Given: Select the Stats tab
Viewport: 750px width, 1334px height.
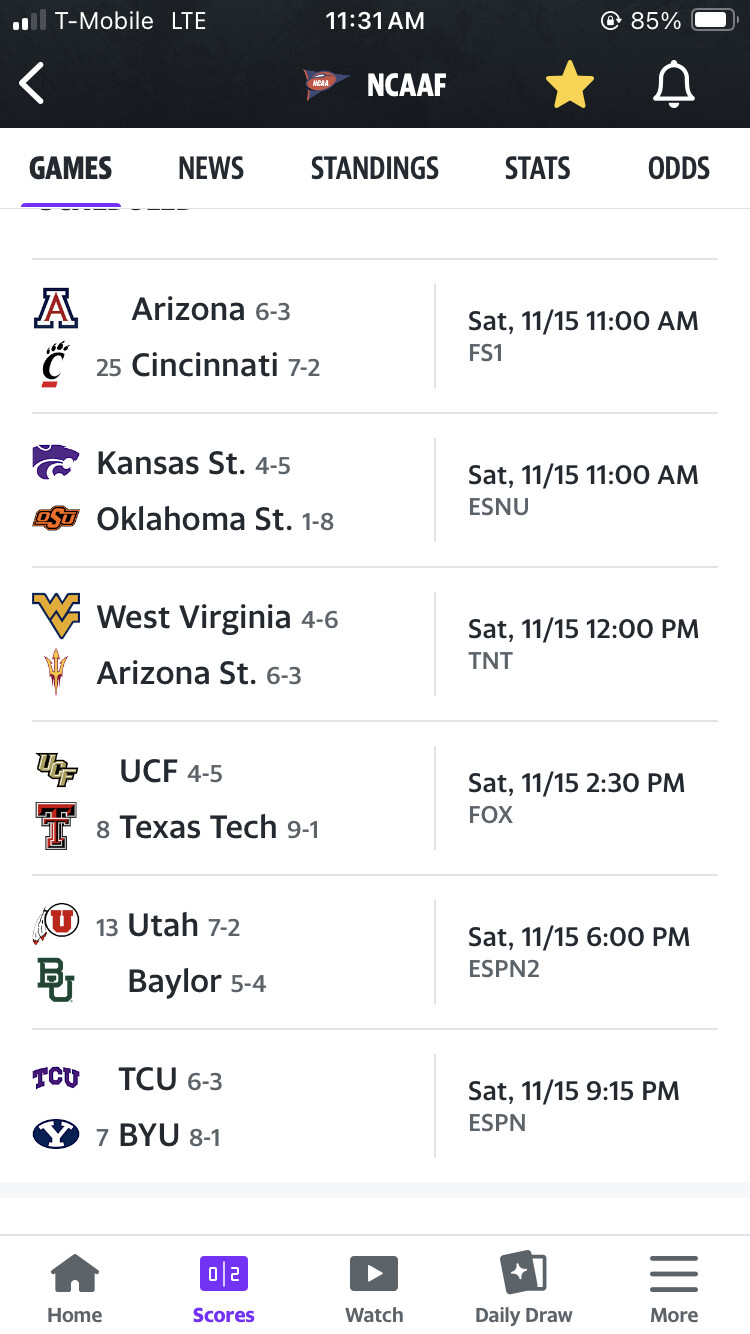Looking at the screenshot, I should click(x=537, y=168).
